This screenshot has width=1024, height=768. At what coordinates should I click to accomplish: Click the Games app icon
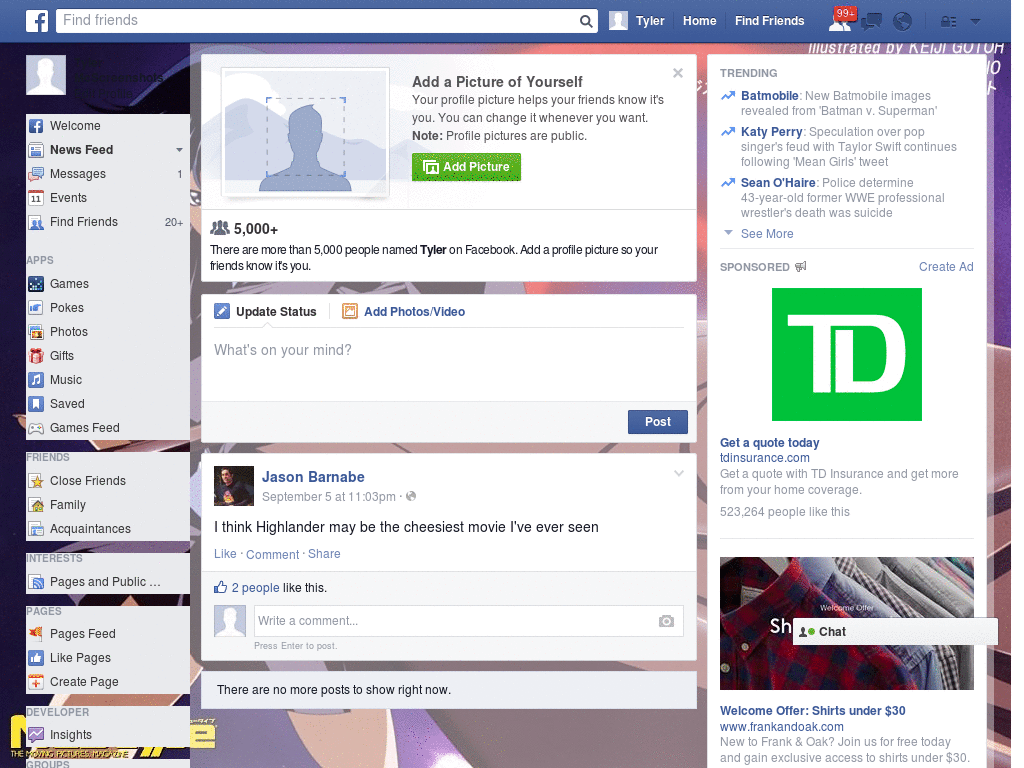[x=36, y=284]
